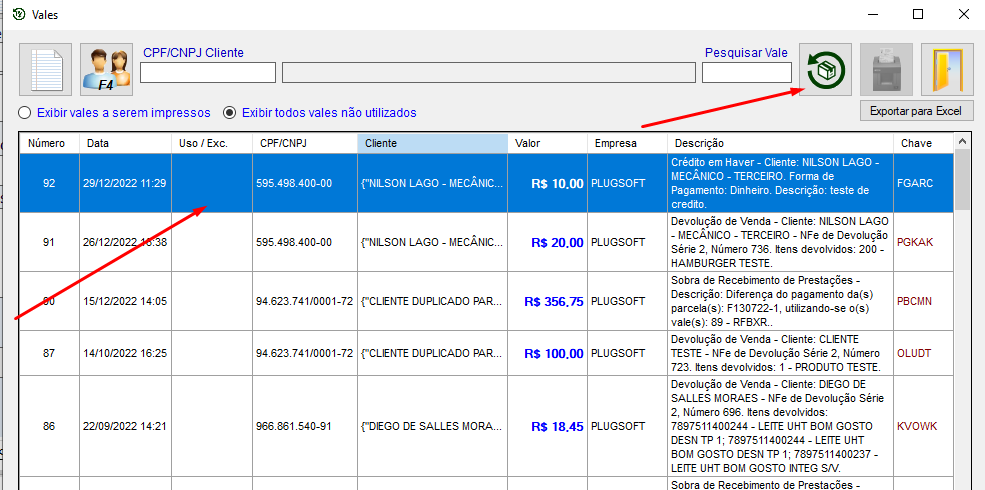Screen dimensions: 985x490
Task: Click the grayed printer icon button
Action: (886, 69)
